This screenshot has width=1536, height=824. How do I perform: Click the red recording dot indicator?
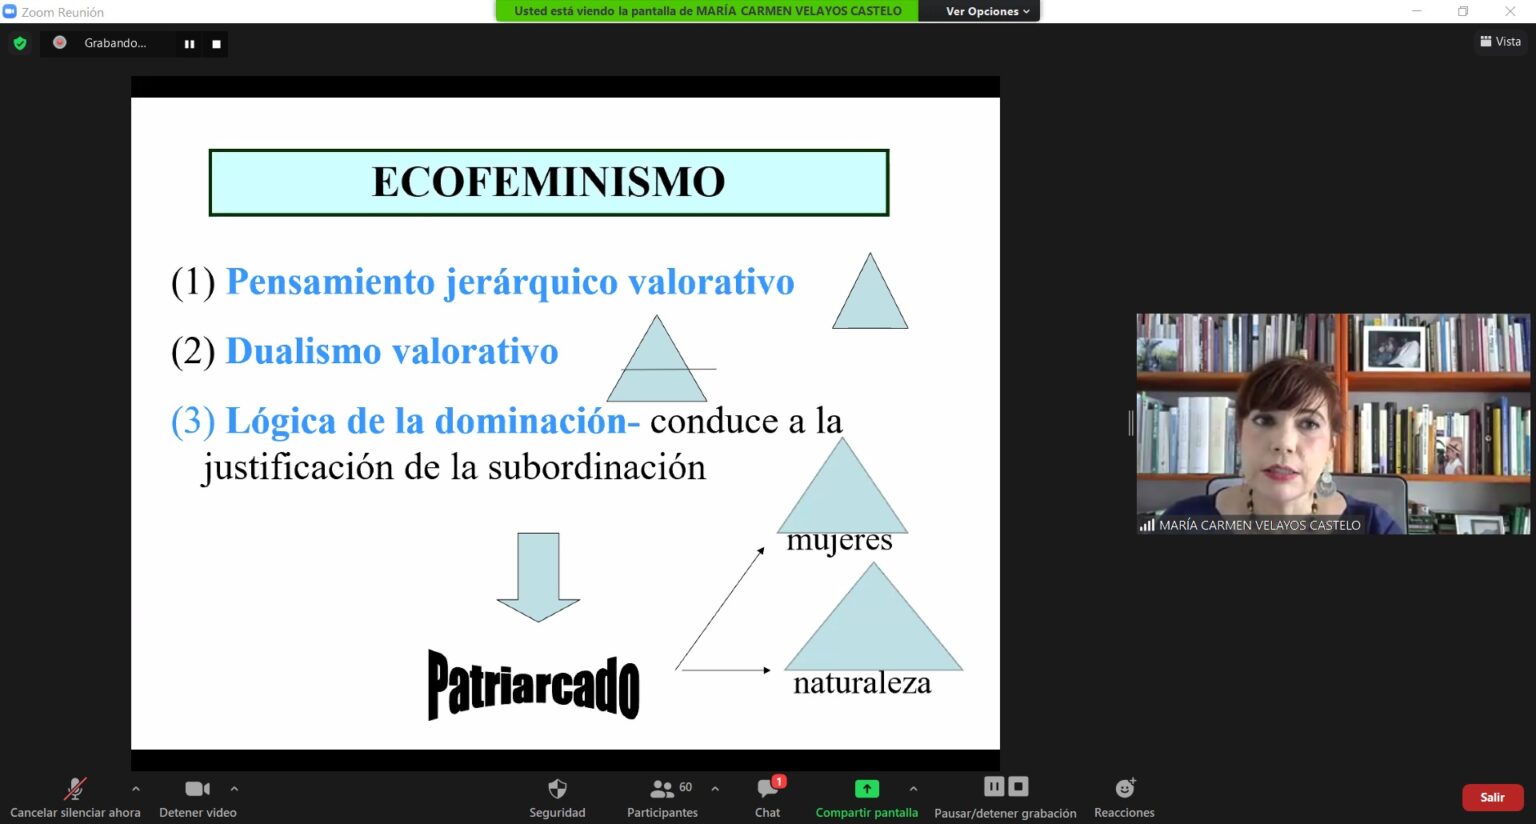(x=60, y=42)
